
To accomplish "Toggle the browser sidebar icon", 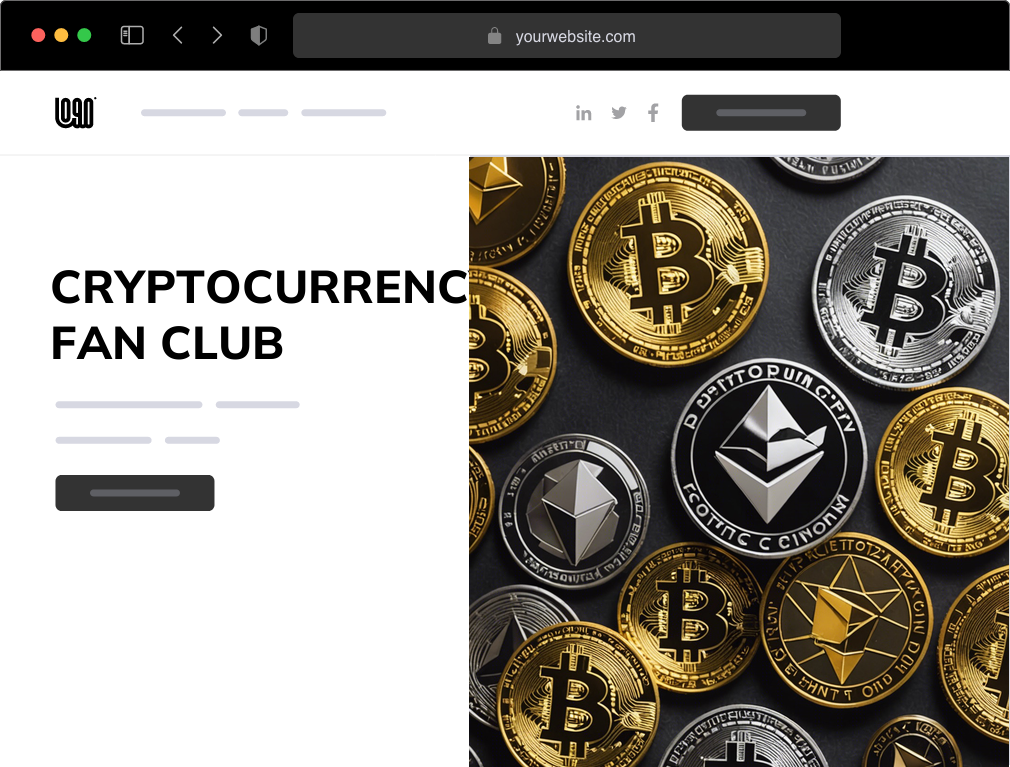I will point(132,35).
